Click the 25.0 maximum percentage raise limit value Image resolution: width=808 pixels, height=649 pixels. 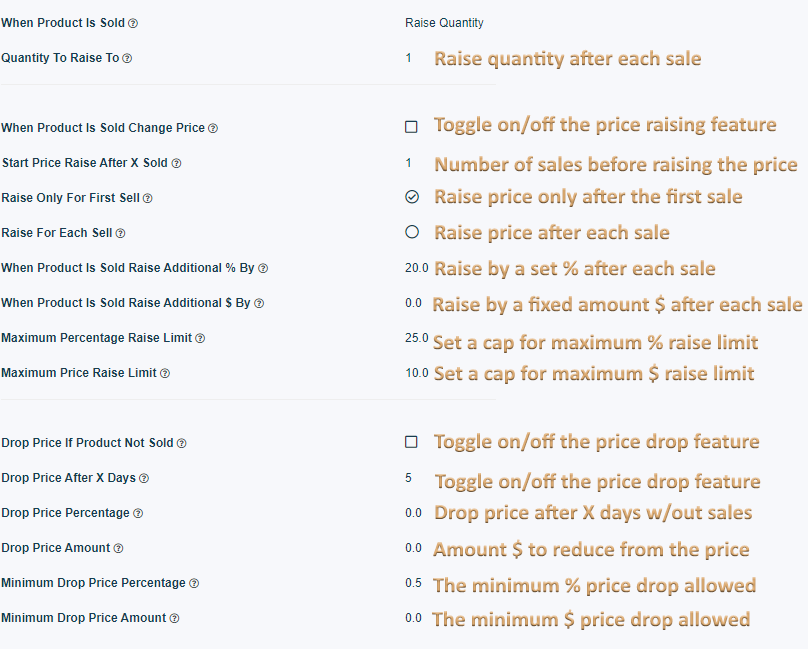(x=416, y=338)
